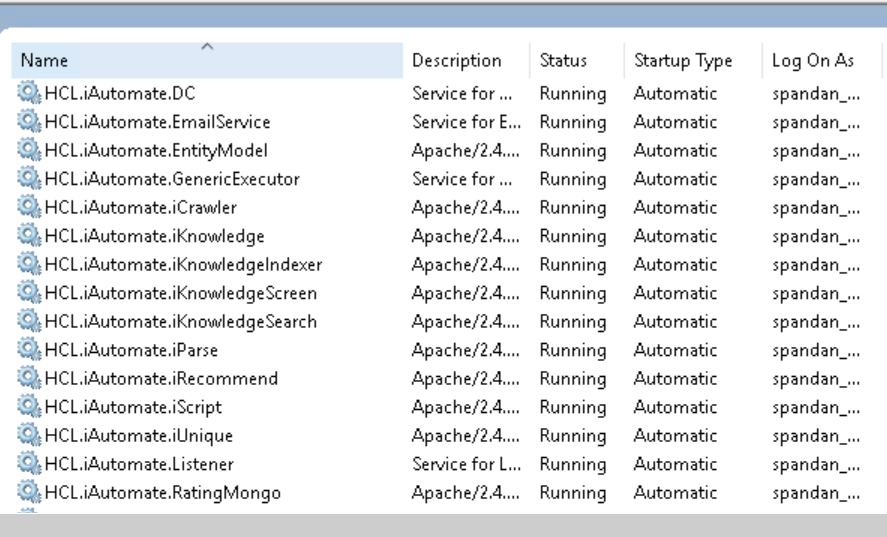Click the Running status of HCL.iAutomate.iScript

(x=572, y=407)
